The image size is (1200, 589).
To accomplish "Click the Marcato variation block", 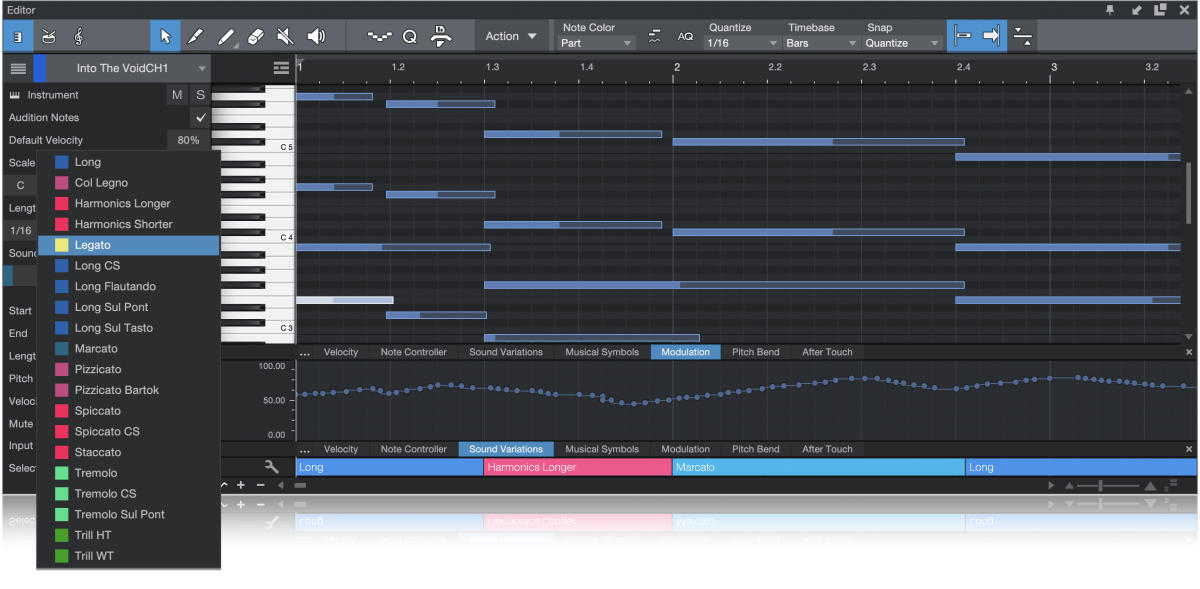I will pyautogui.click(x=818, y=467).
